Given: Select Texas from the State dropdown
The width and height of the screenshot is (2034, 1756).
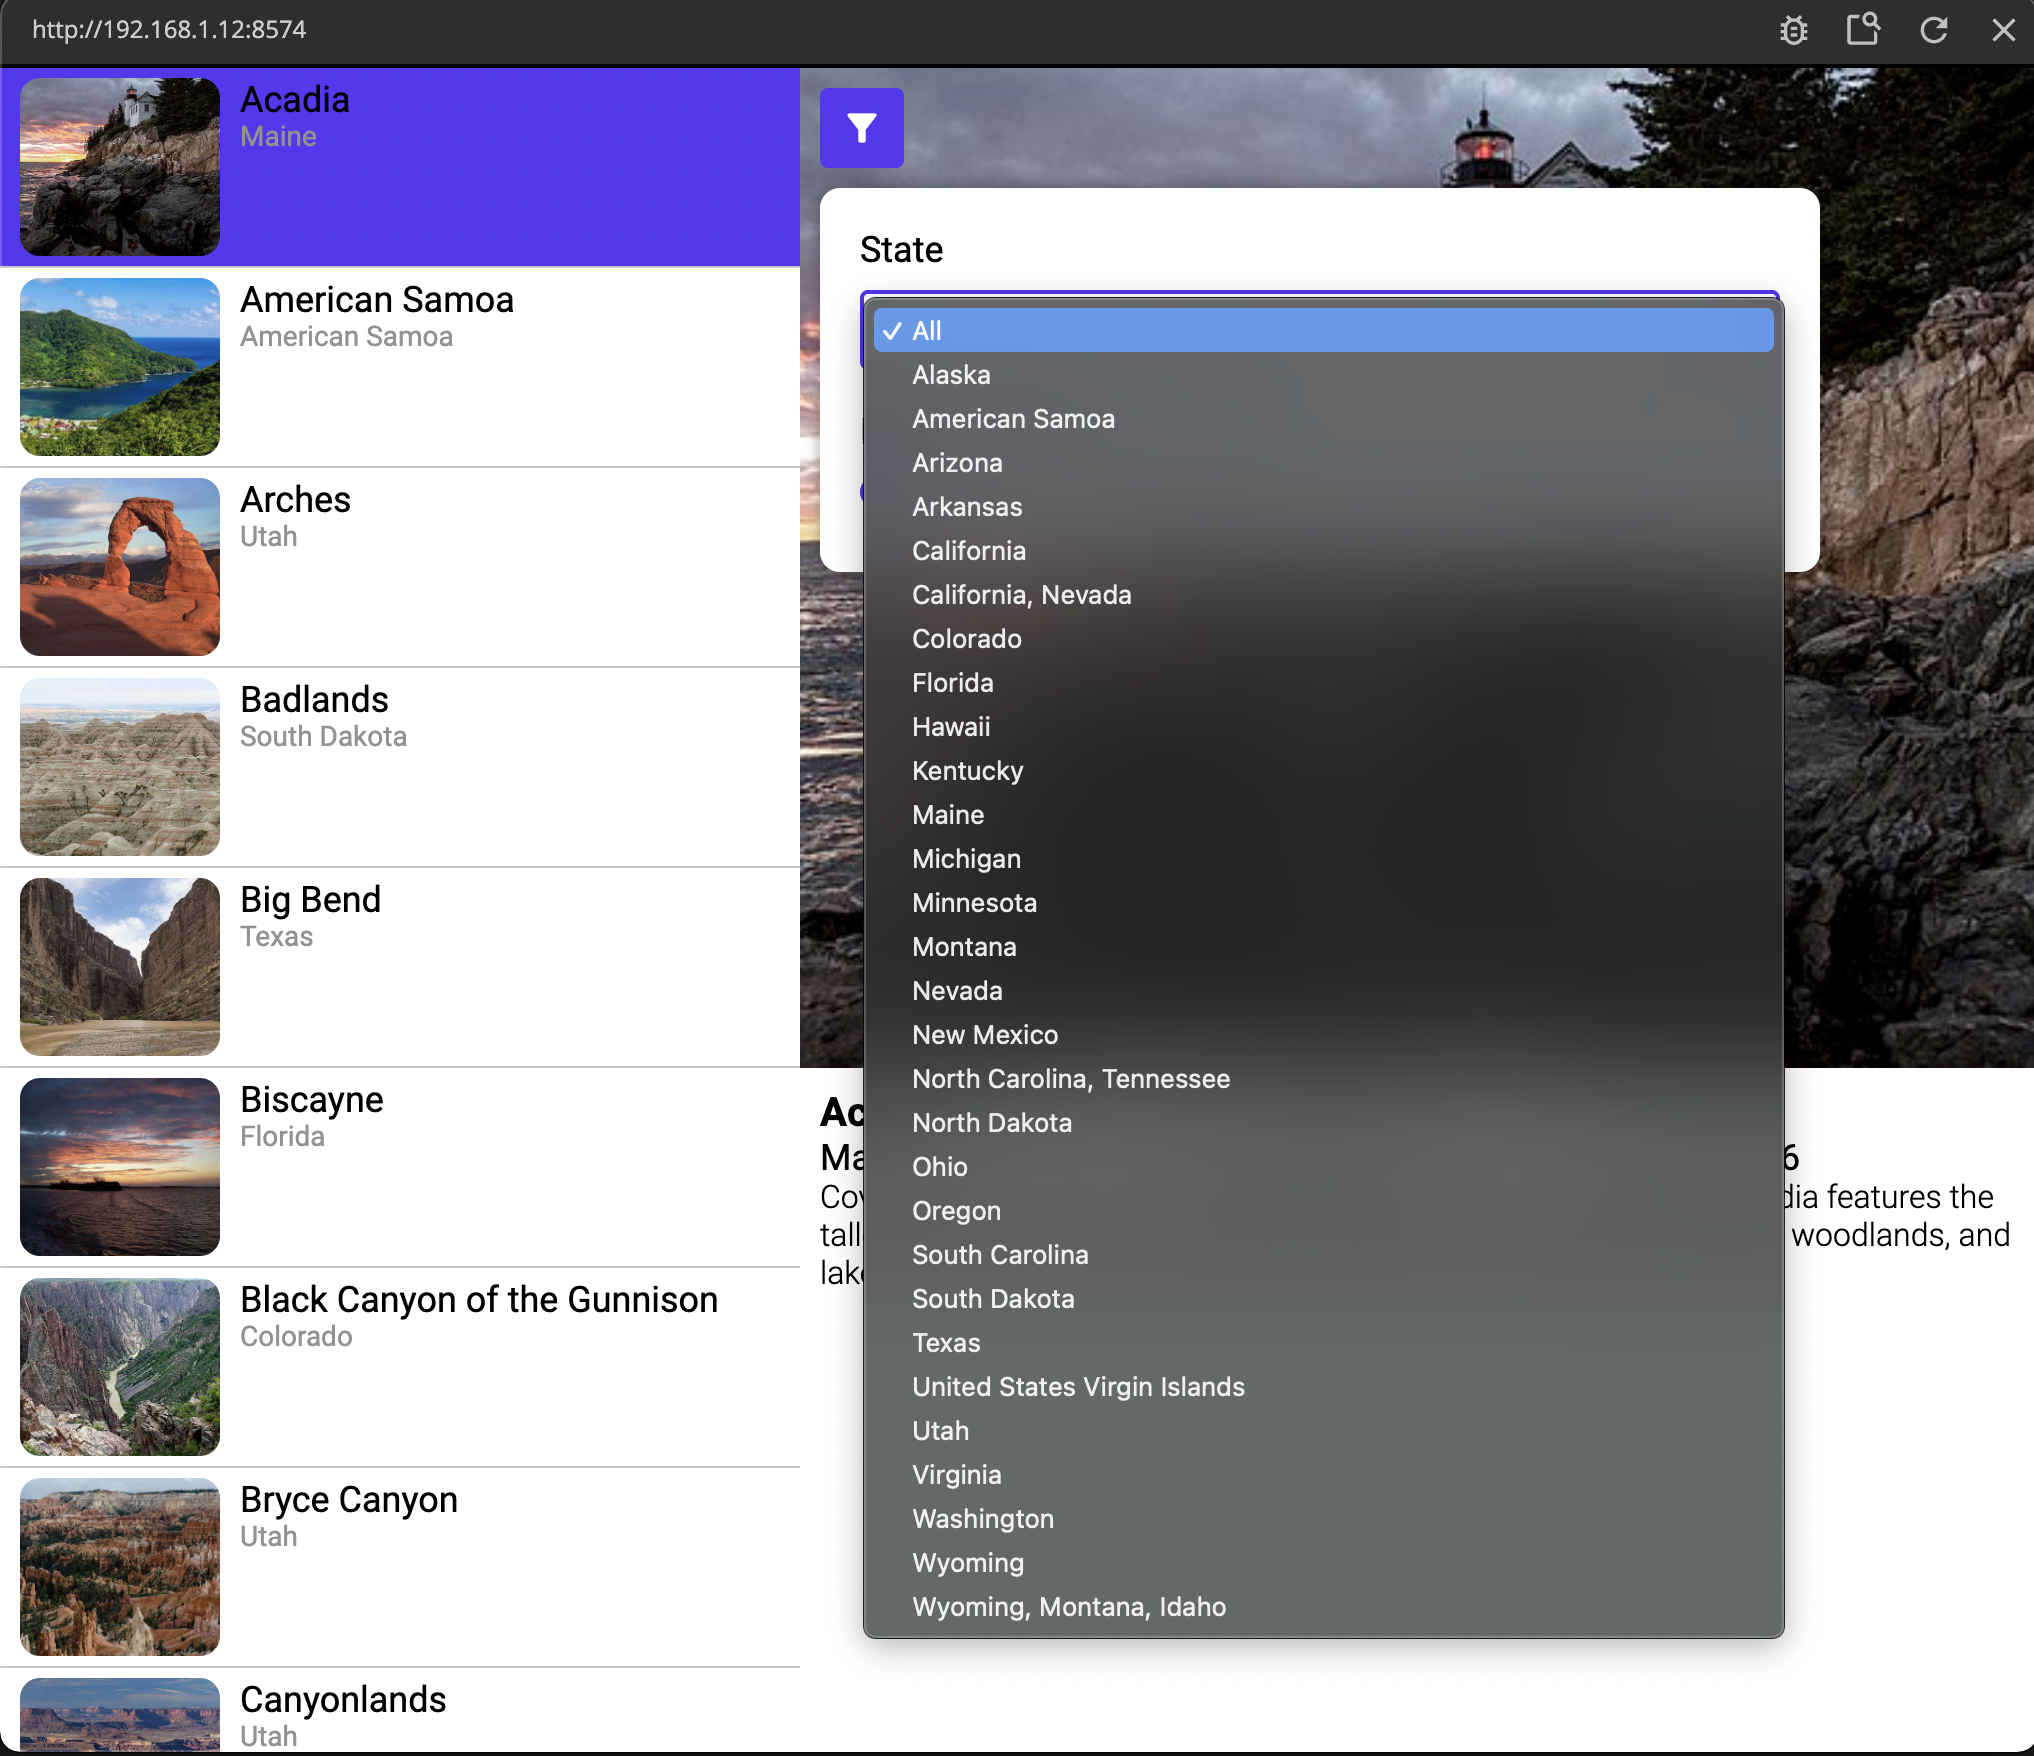Looking at the screenshot, I should (x=1323, y=1343).
